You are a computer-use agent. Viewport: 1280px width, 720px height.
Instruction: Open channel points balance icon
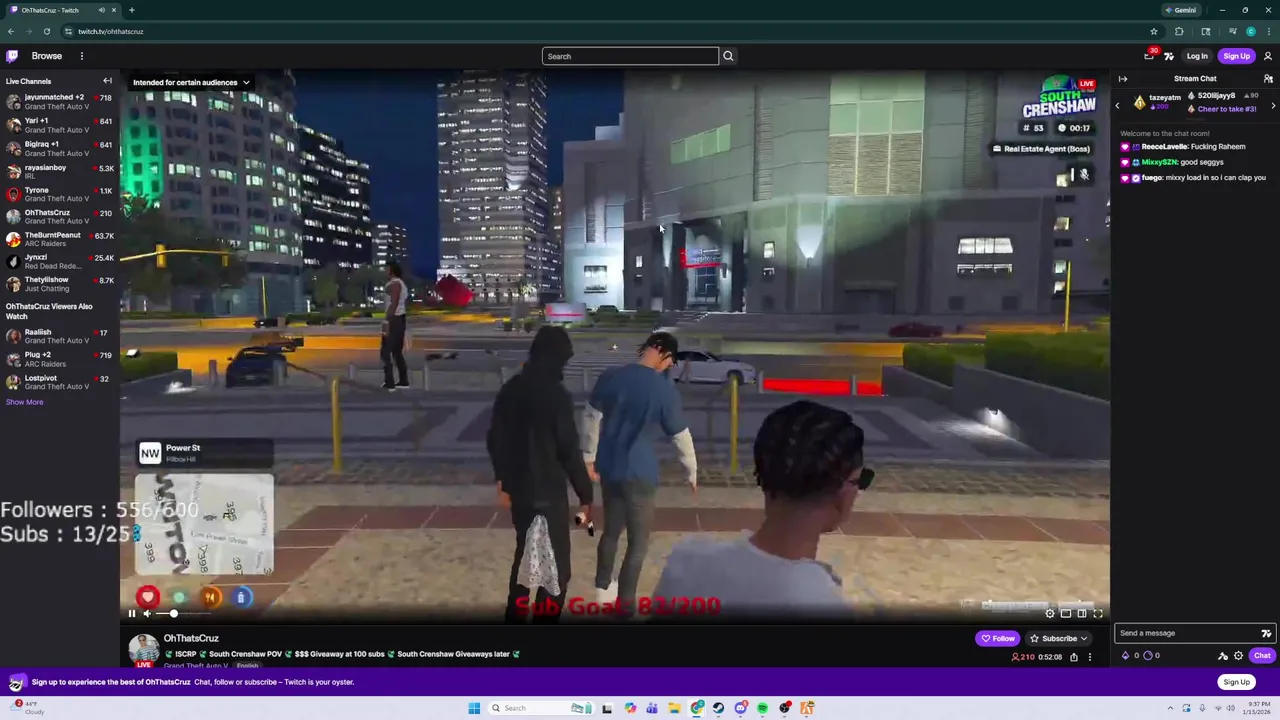1148,656
